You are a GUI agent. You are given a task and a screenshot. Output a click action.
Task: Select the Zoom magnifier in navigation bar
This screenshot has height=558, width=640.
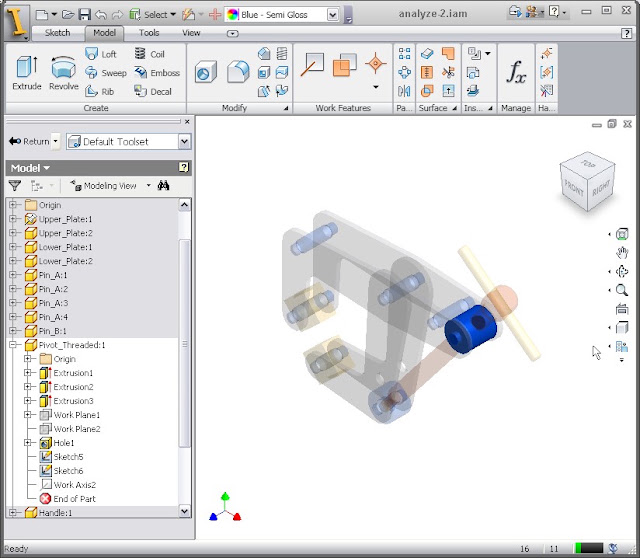click(622, 290)
